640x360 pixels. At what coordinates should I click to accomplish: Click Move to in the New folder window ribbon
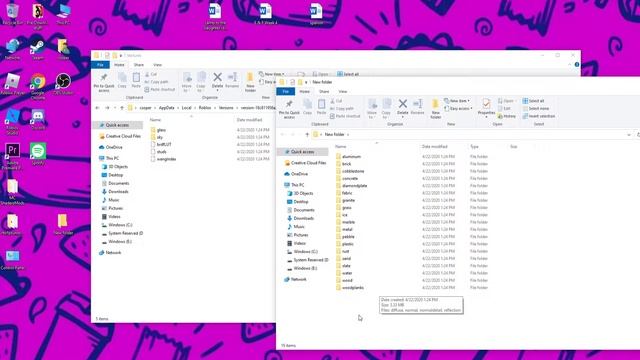click(372, 109)
